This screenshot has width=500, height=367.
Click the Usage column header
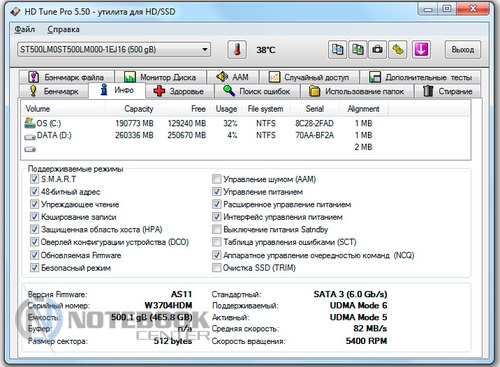tap(226, 109)
